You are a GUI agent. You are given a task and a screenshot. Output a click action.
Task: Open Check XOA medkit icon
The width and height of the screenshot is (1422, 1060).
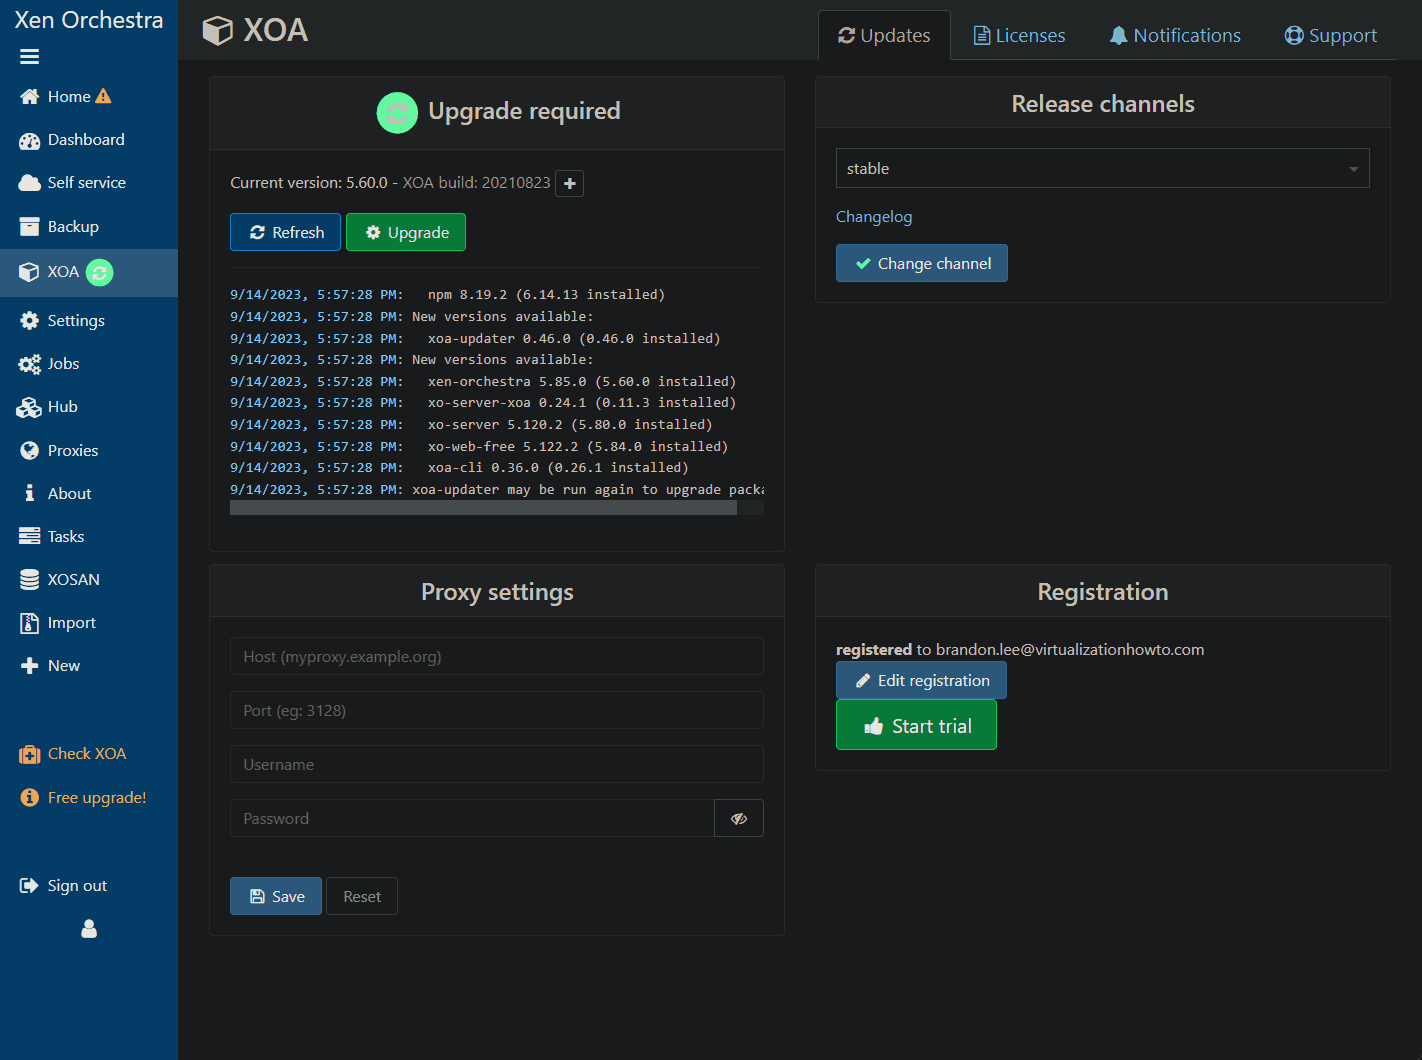pos(29,754)
